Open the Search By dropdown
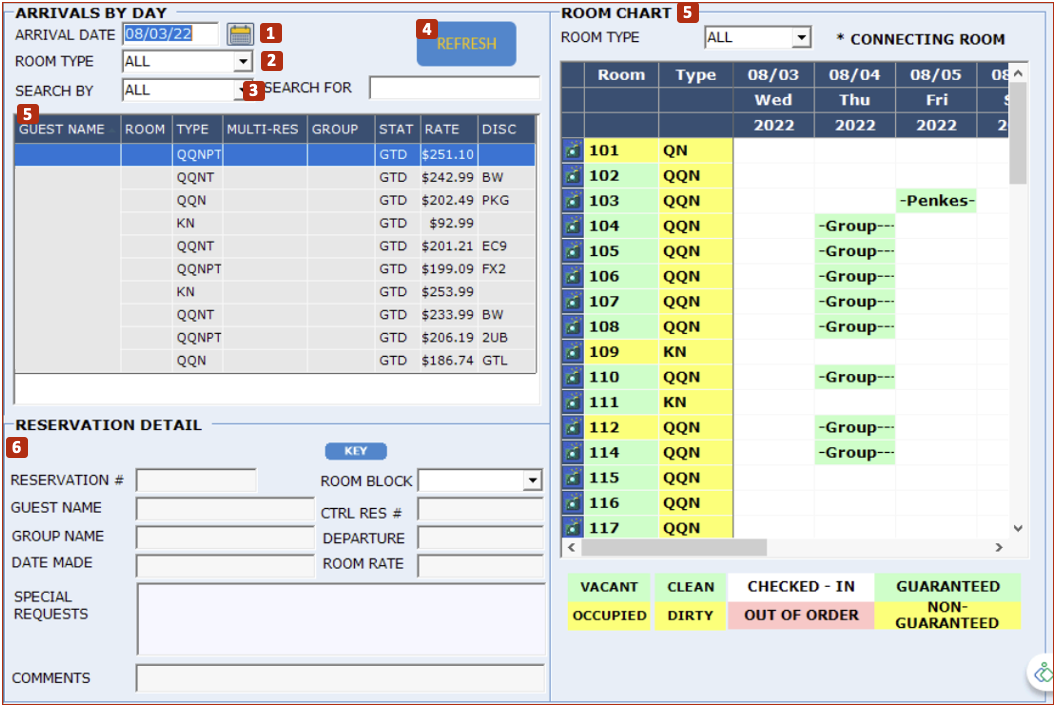This screenshot has height=709, width=1057. click(241, 90)
